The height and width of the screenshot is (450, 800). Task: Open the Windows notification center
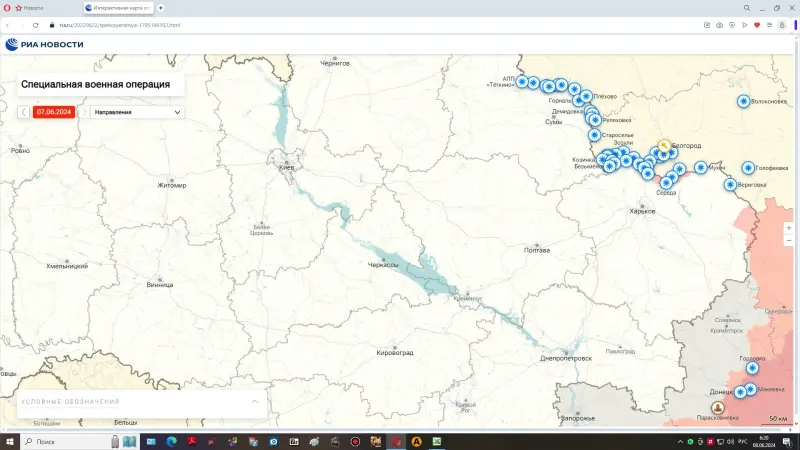787,442
